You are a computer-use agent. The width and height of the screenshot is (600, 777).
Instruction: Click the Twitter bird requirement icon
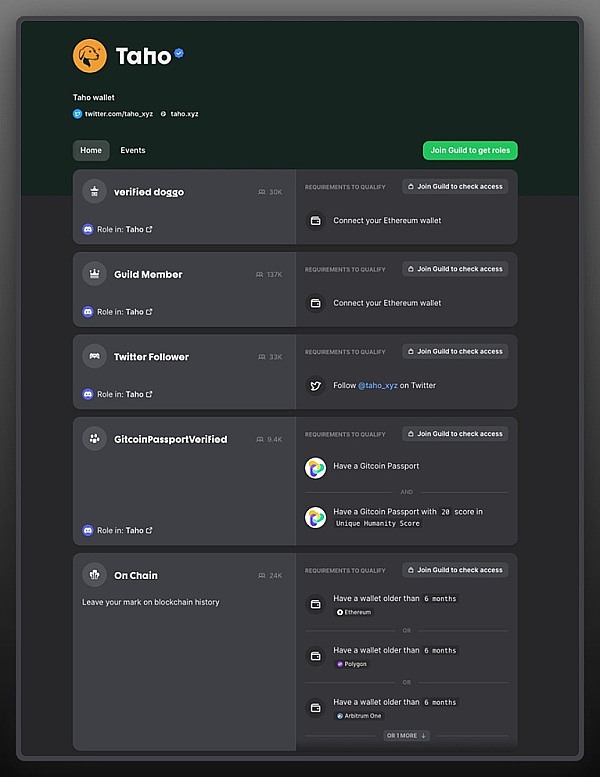315,385
